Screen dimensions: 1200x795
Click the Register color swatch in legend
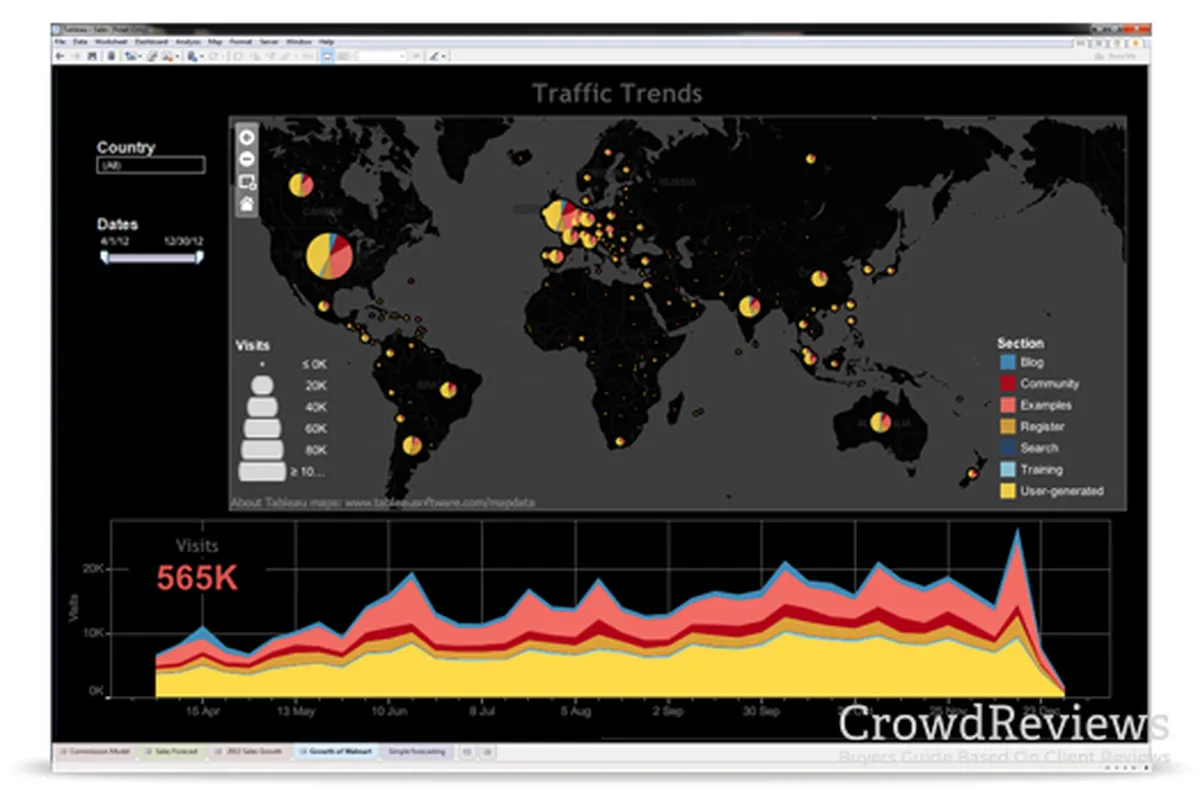tap(1007, 427)
